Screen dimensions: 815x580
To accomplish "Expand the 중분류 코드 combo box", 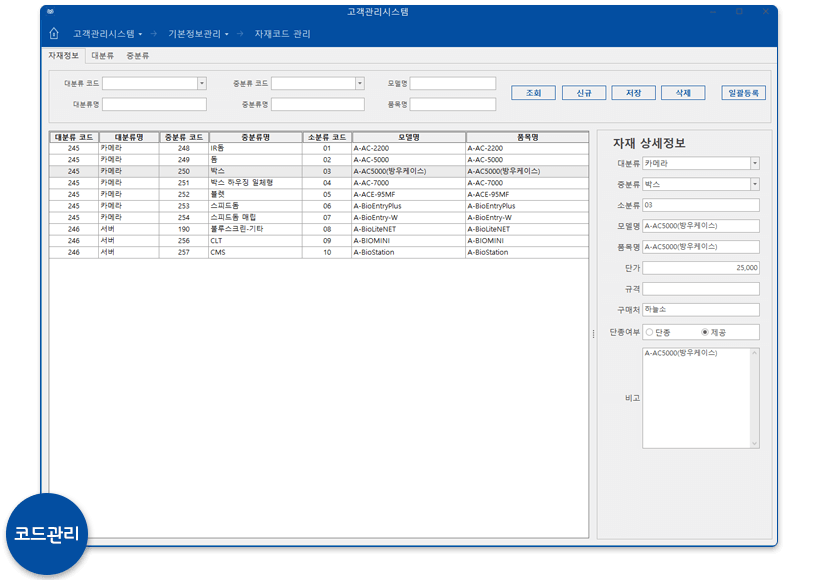I will click(x=360, y=83).
